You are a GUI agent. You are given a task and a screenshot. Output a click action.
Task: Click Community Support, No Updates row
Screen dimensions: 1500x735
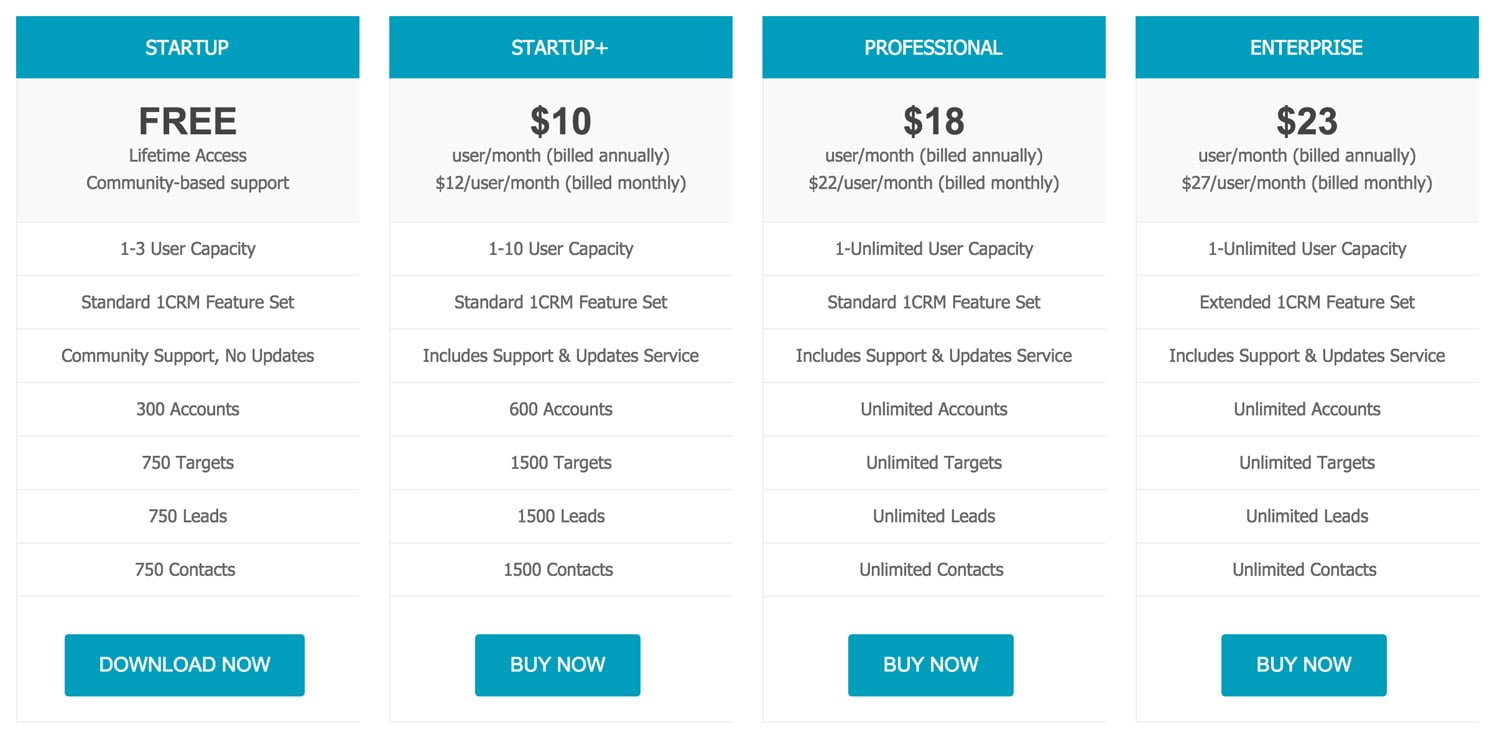(187, 356)
